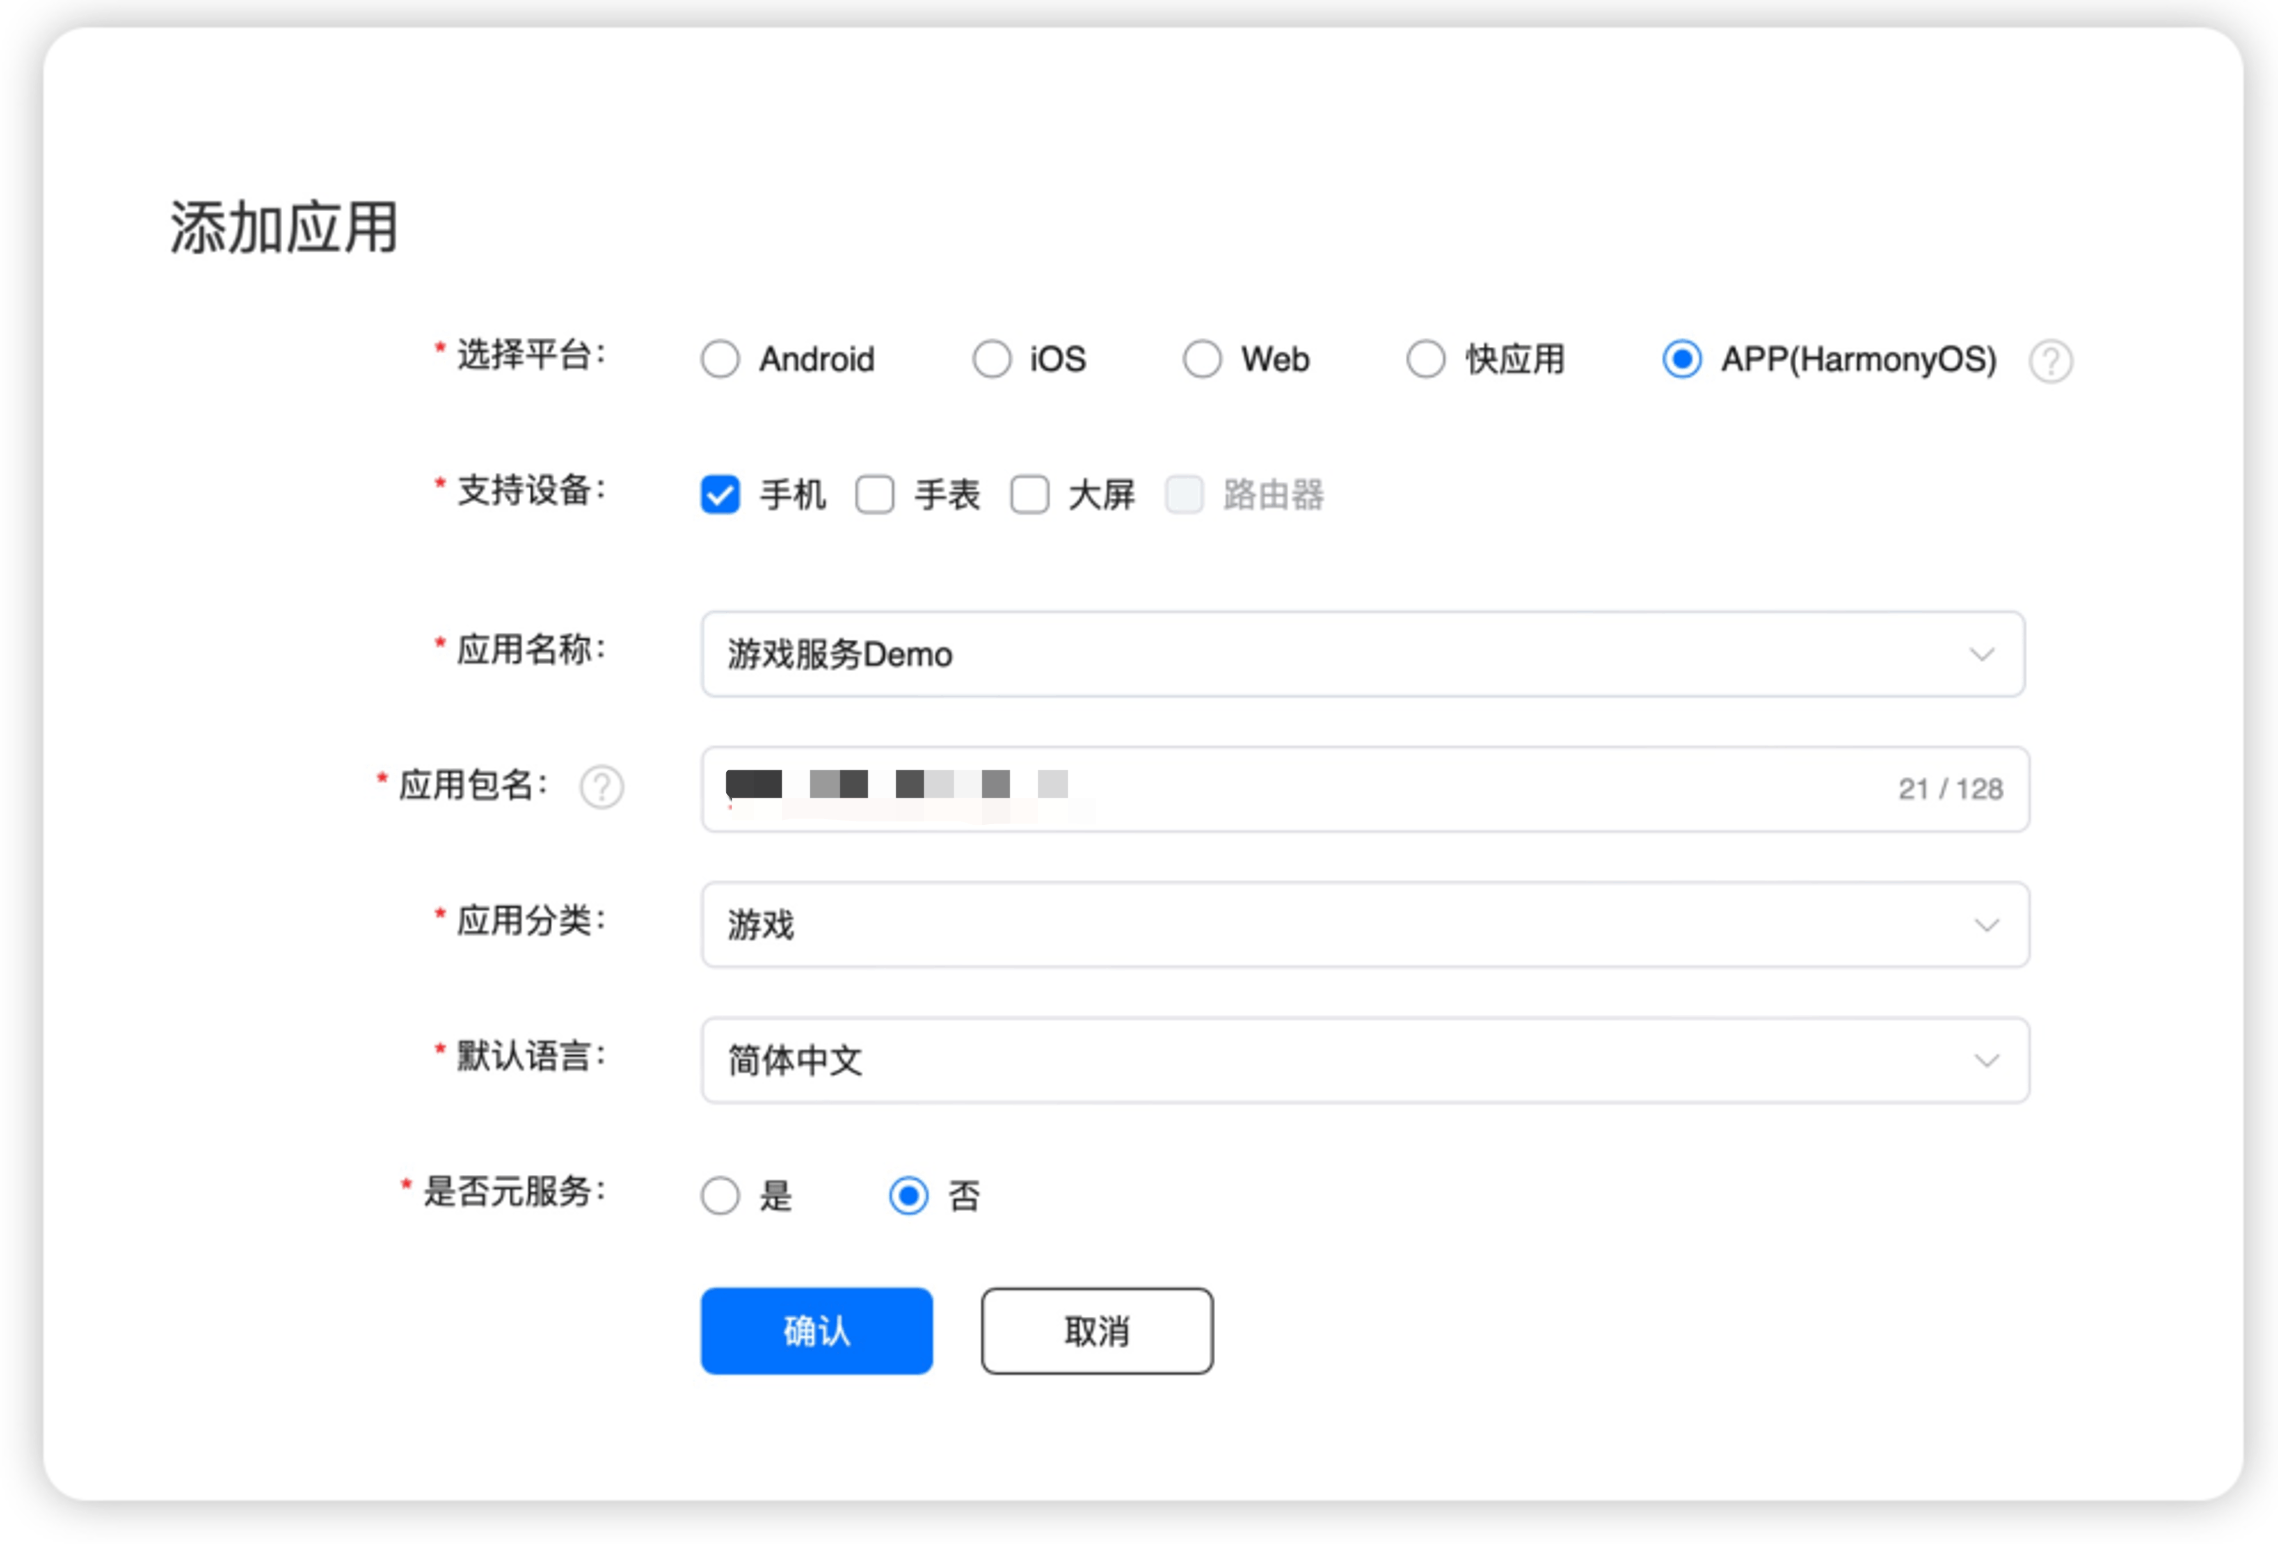
Task: Choose the iOS platform option
Action: pyautogui.click(x=991, y=359)
